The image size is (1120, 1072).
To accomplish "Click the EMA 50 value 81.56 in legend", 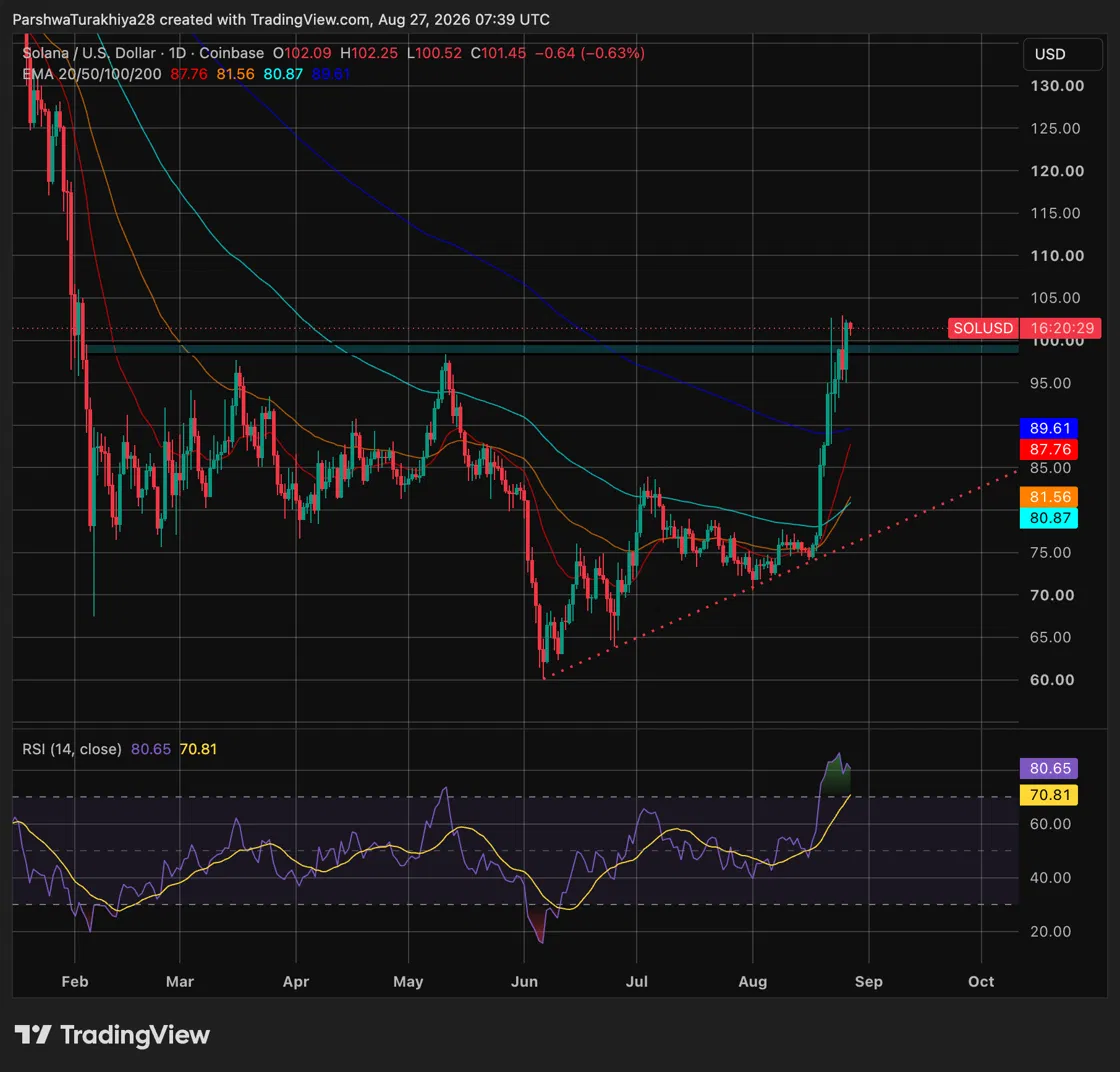I will point(235,74).
